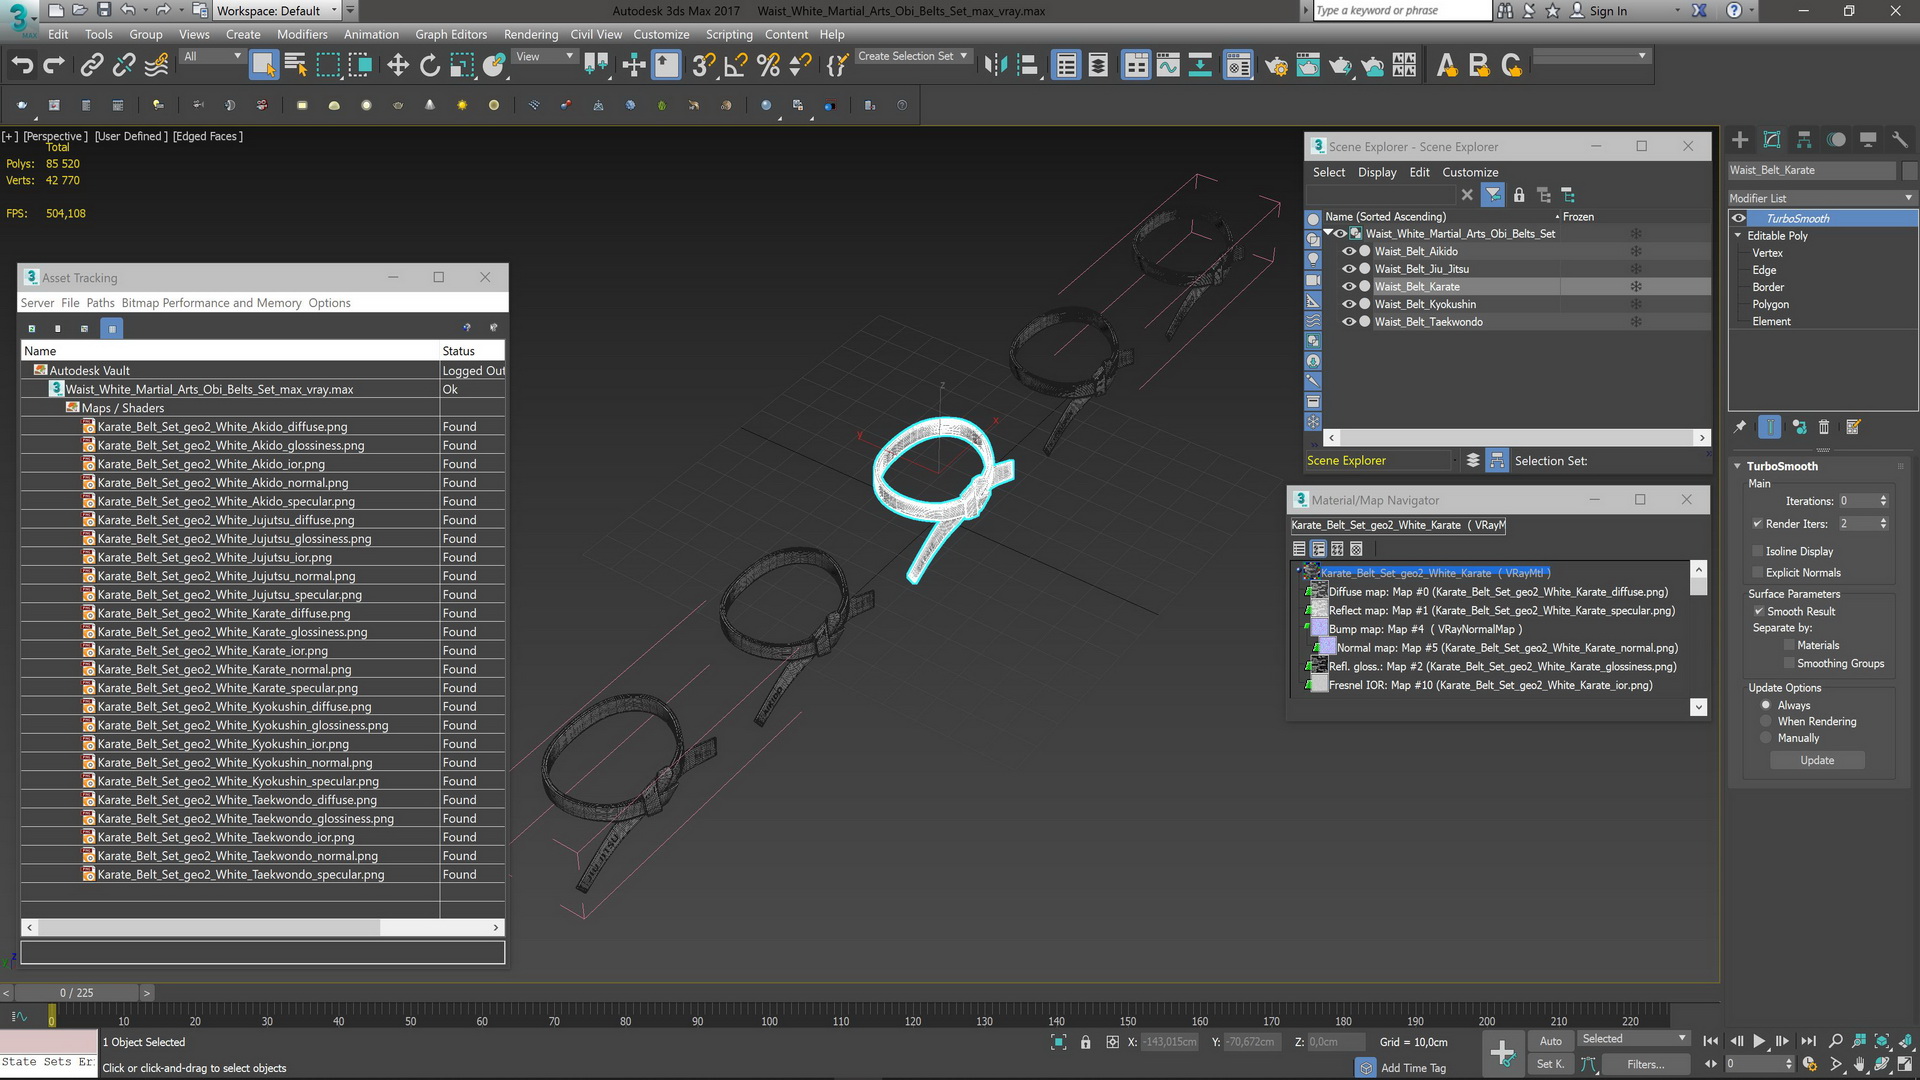Toggle Angle Snap icon in toolbar
The height and width of the screenshot is (1080, 1920).
point(735,66)
